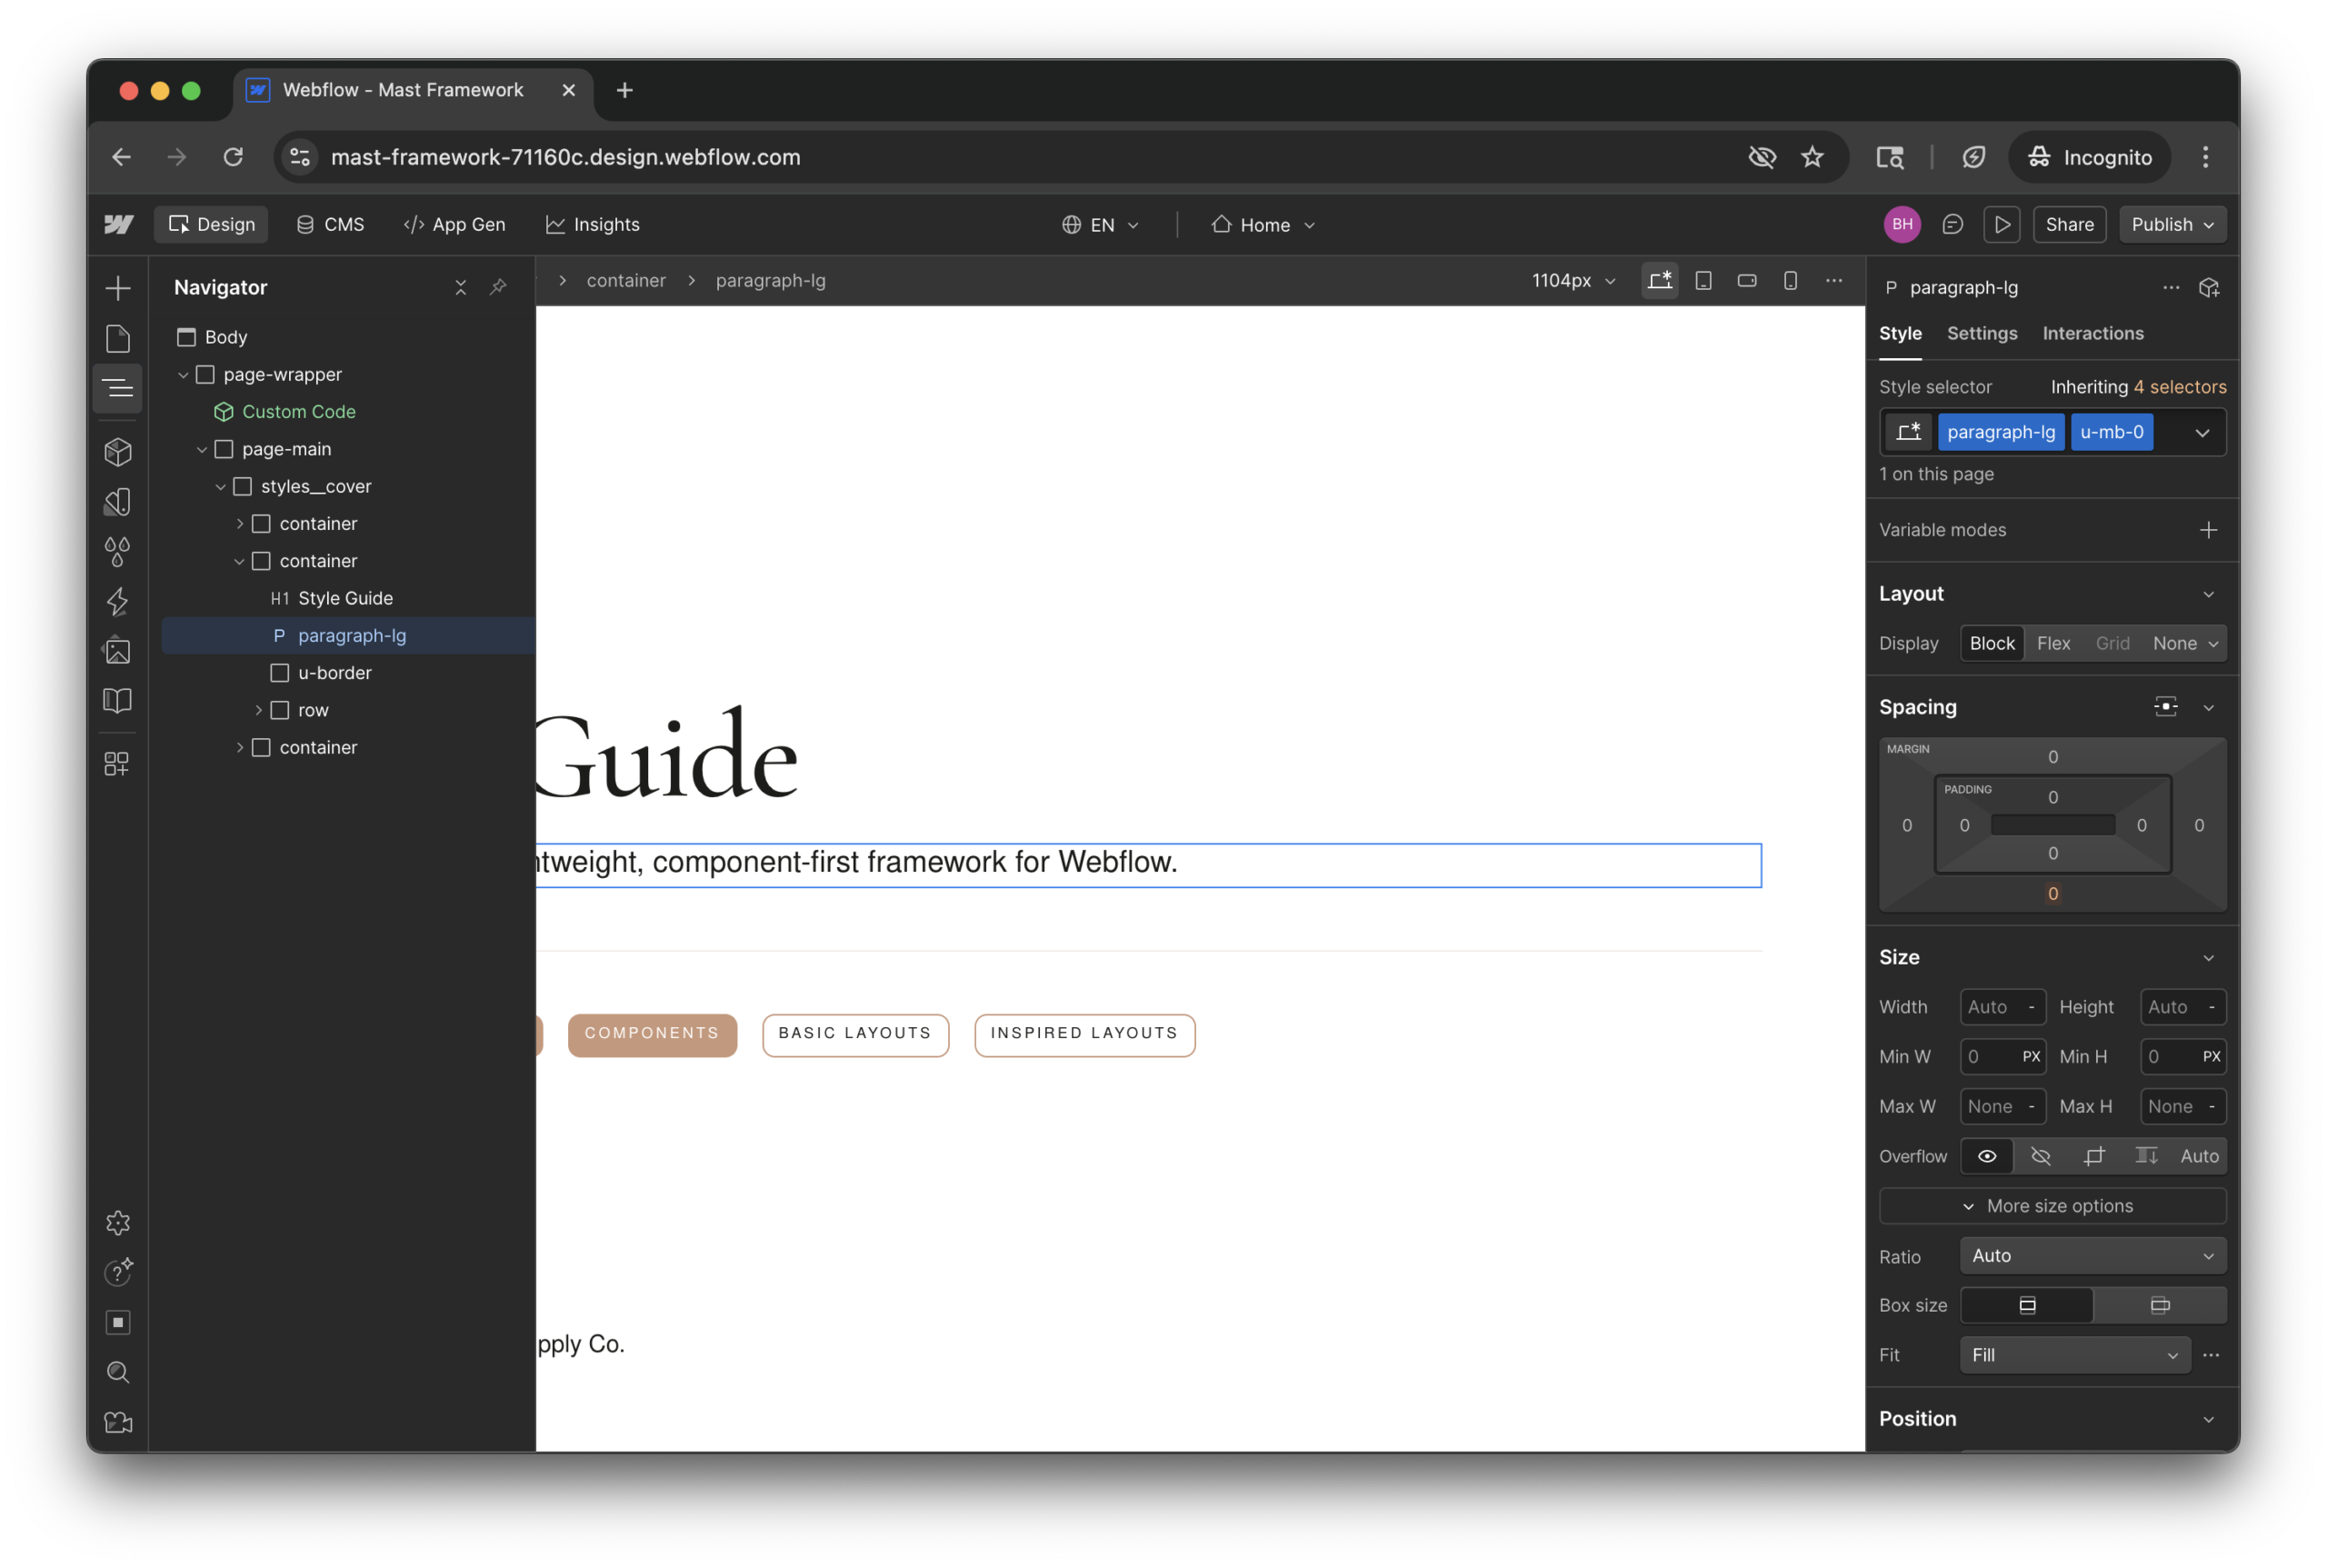
Task: Open the Add Elements panel
Action: [117, 287]
